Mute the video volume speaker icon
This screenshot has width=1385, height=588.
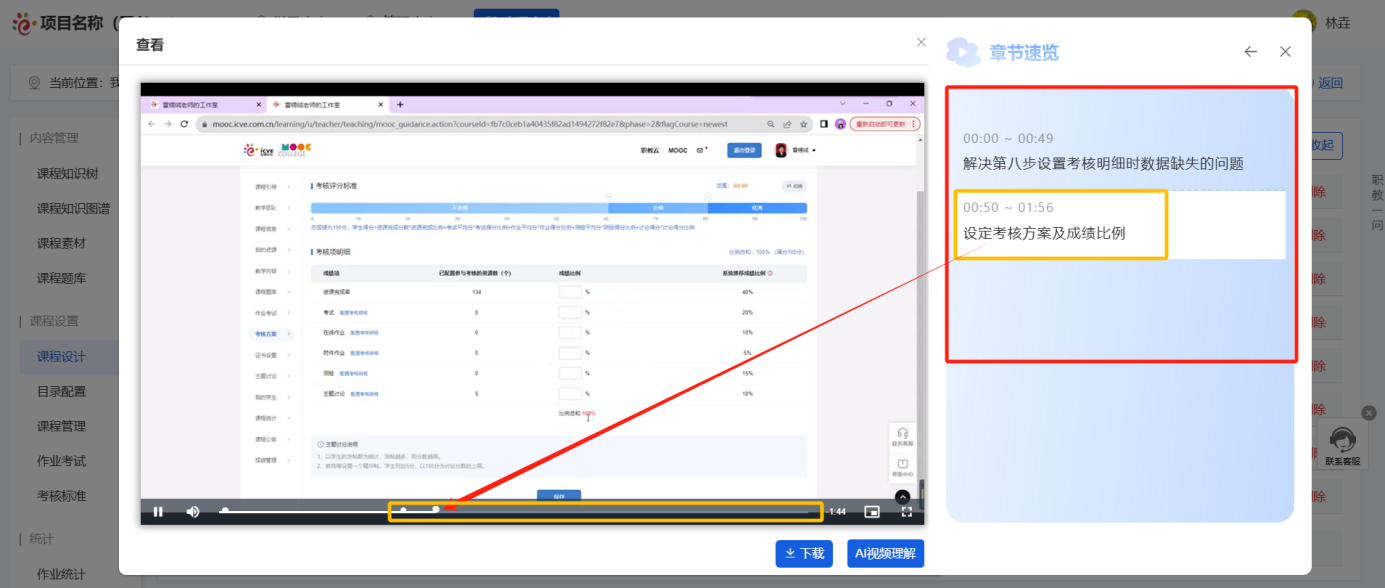[193, 511]
